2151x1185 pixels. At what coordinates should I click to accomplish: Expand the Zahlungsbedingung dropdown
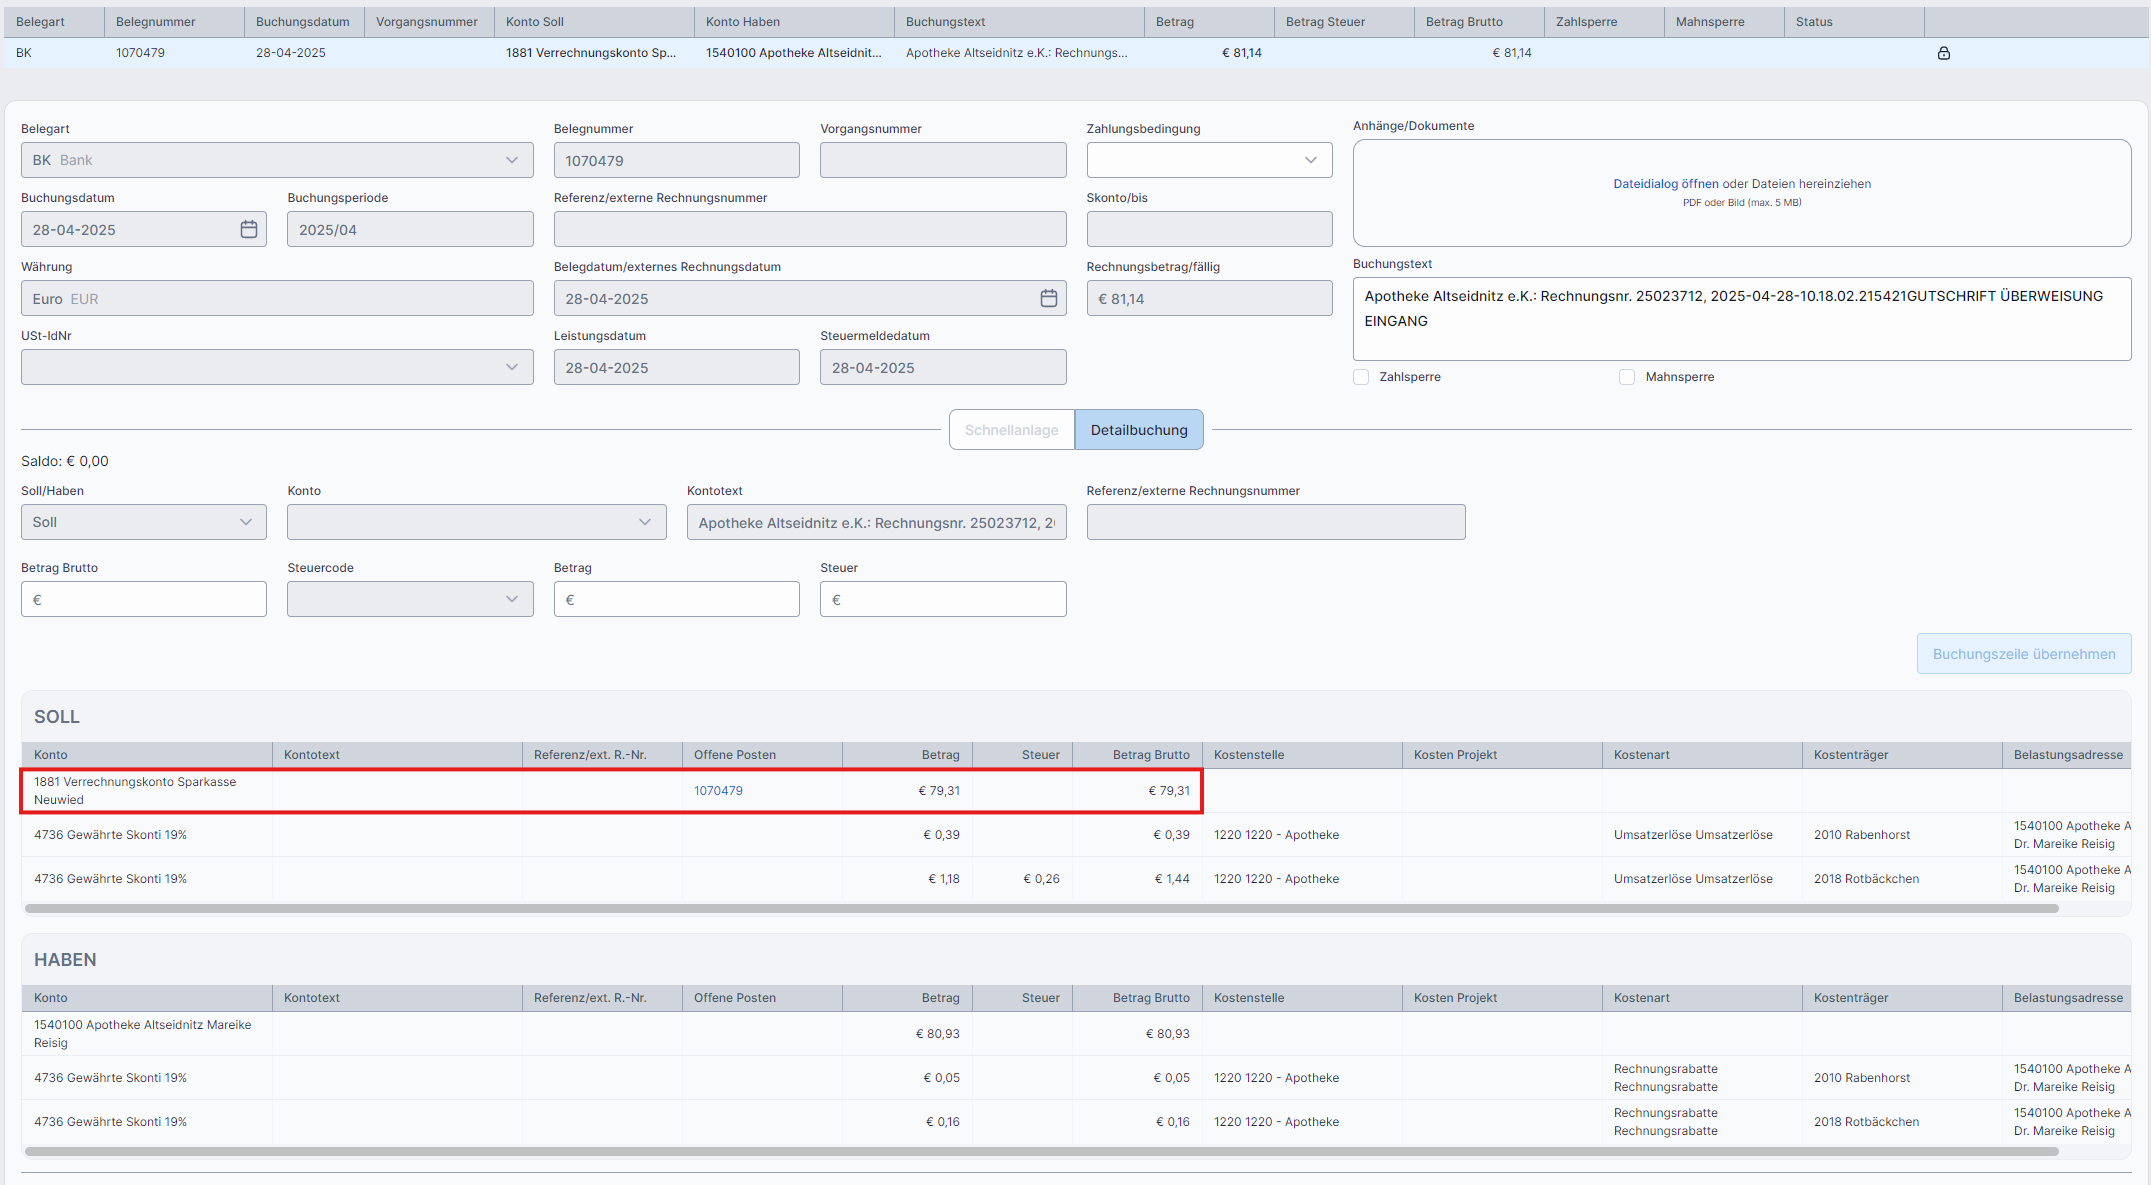(x=1209, y=160)
